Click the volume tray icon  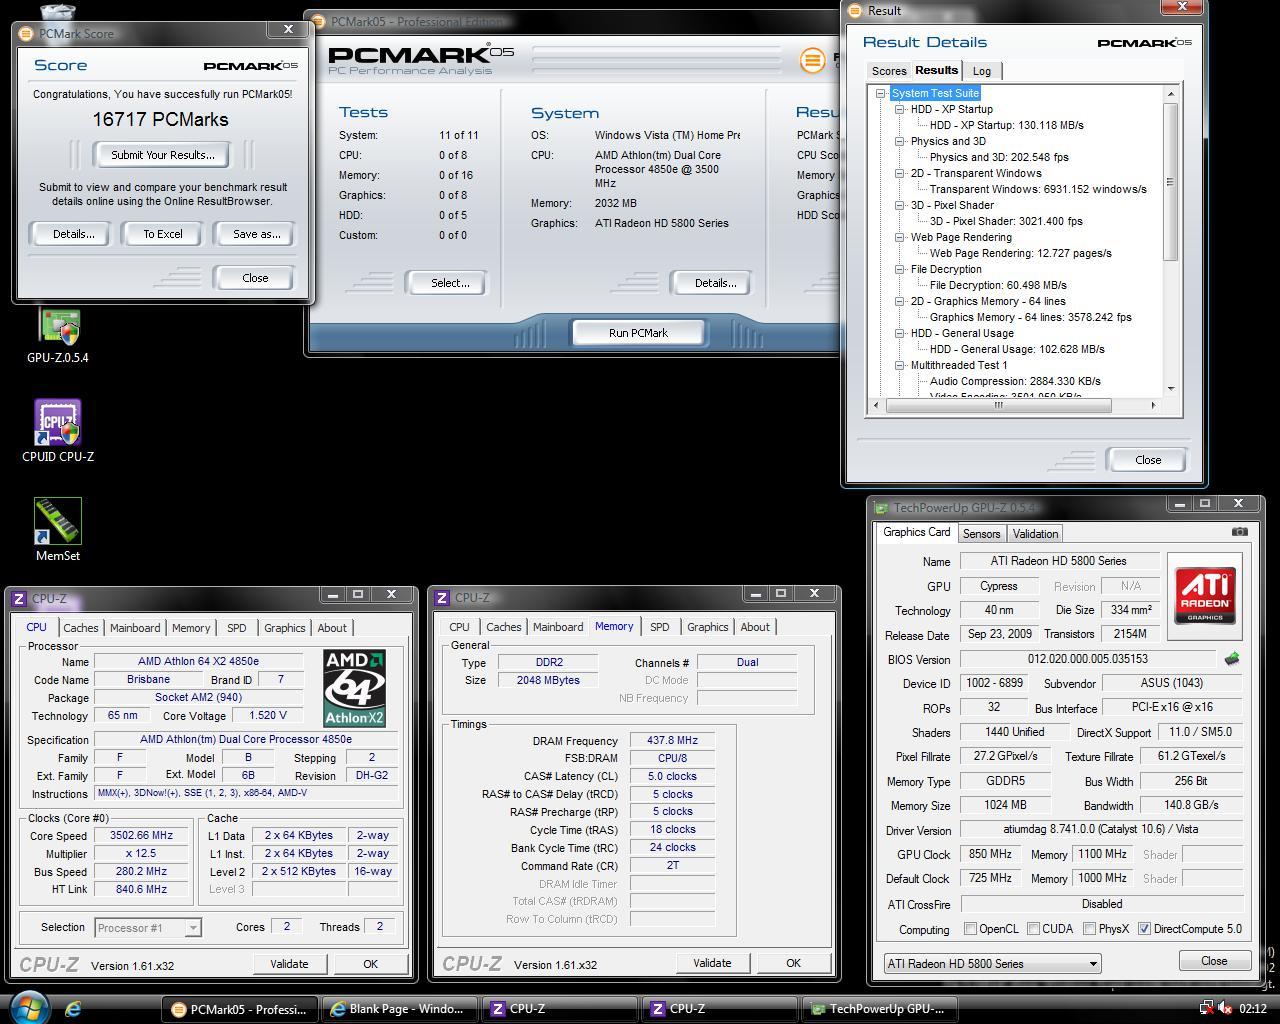click(x=1225, y=1009)
